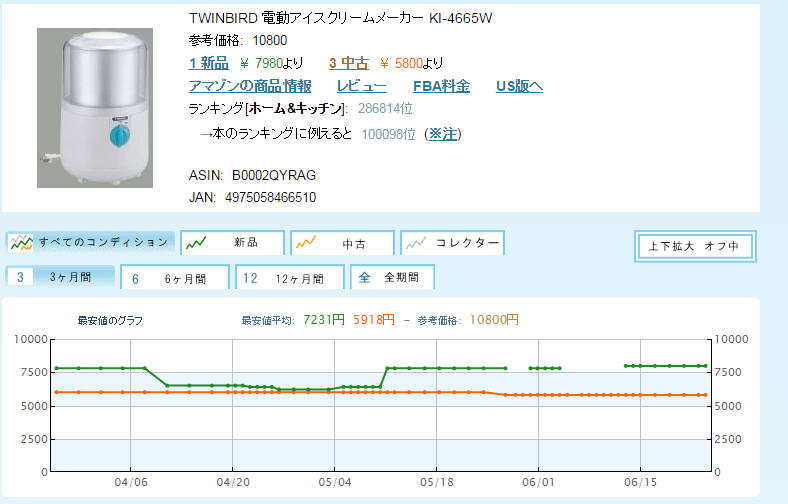The image size is (788, 504).
Task: Select the 3ヶ月間 period tab
Action: [60, 277]
